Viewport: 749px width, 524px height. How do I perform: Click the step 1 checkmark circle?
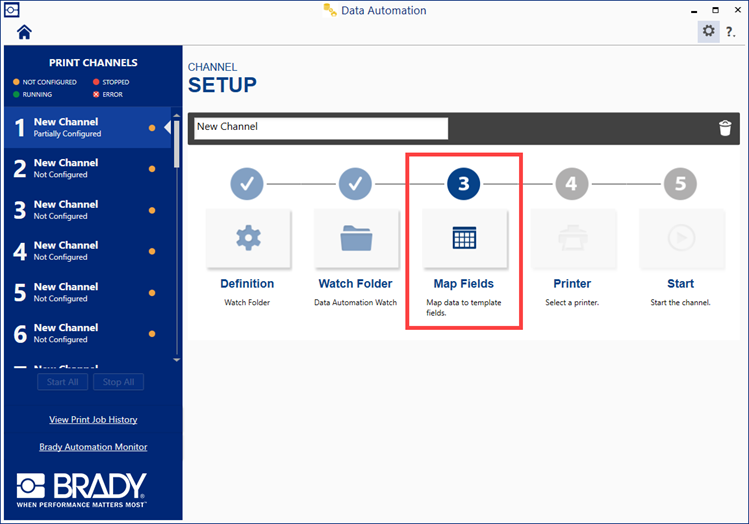click(x=248, y=183)
